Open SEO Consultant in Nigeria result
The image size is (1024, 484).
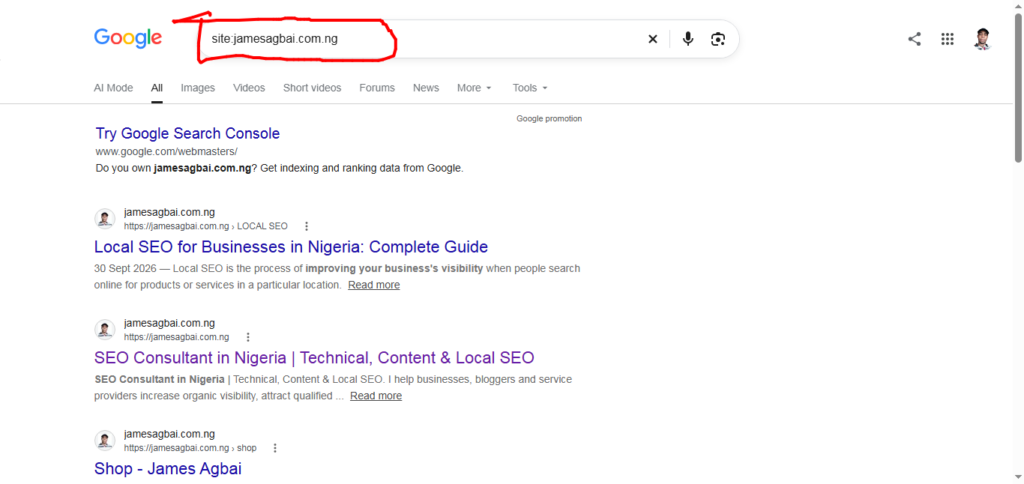coord(314,358)
